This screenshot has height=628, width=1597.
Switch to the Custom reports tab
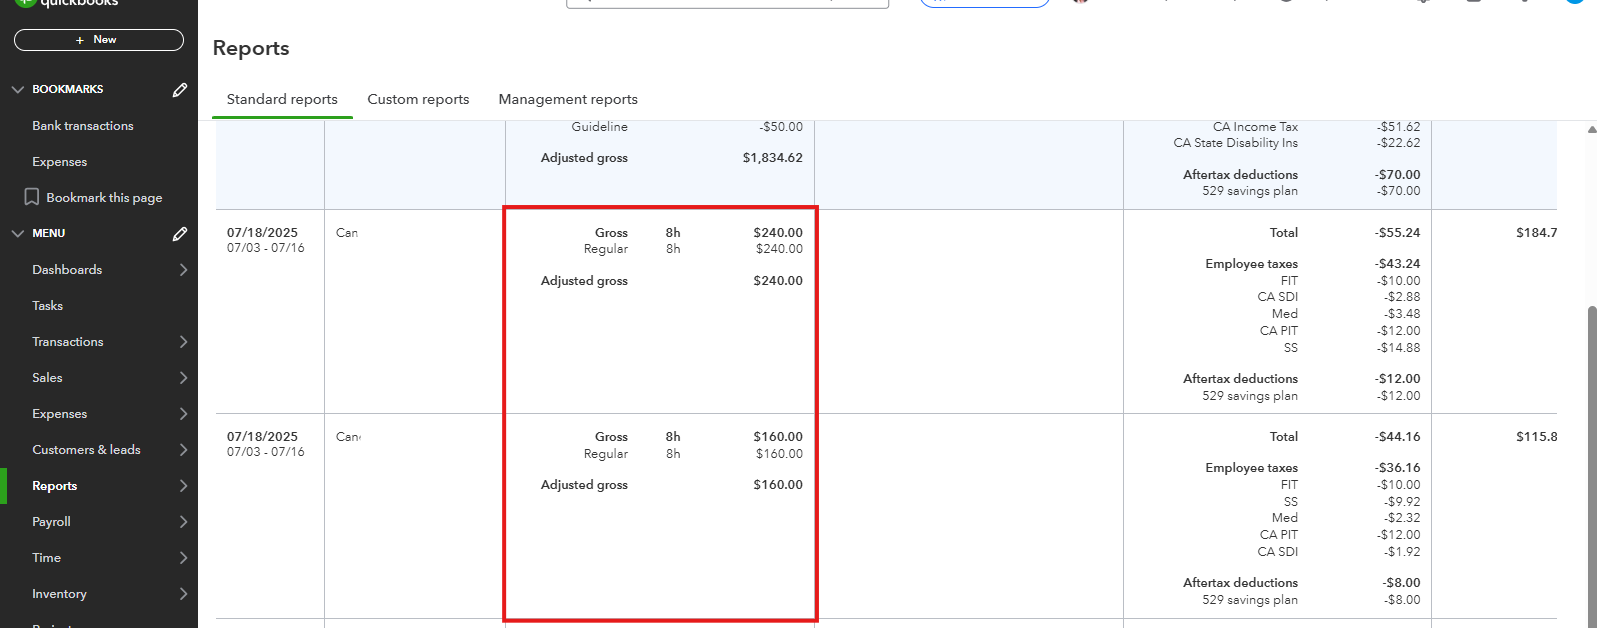(418, 99)
